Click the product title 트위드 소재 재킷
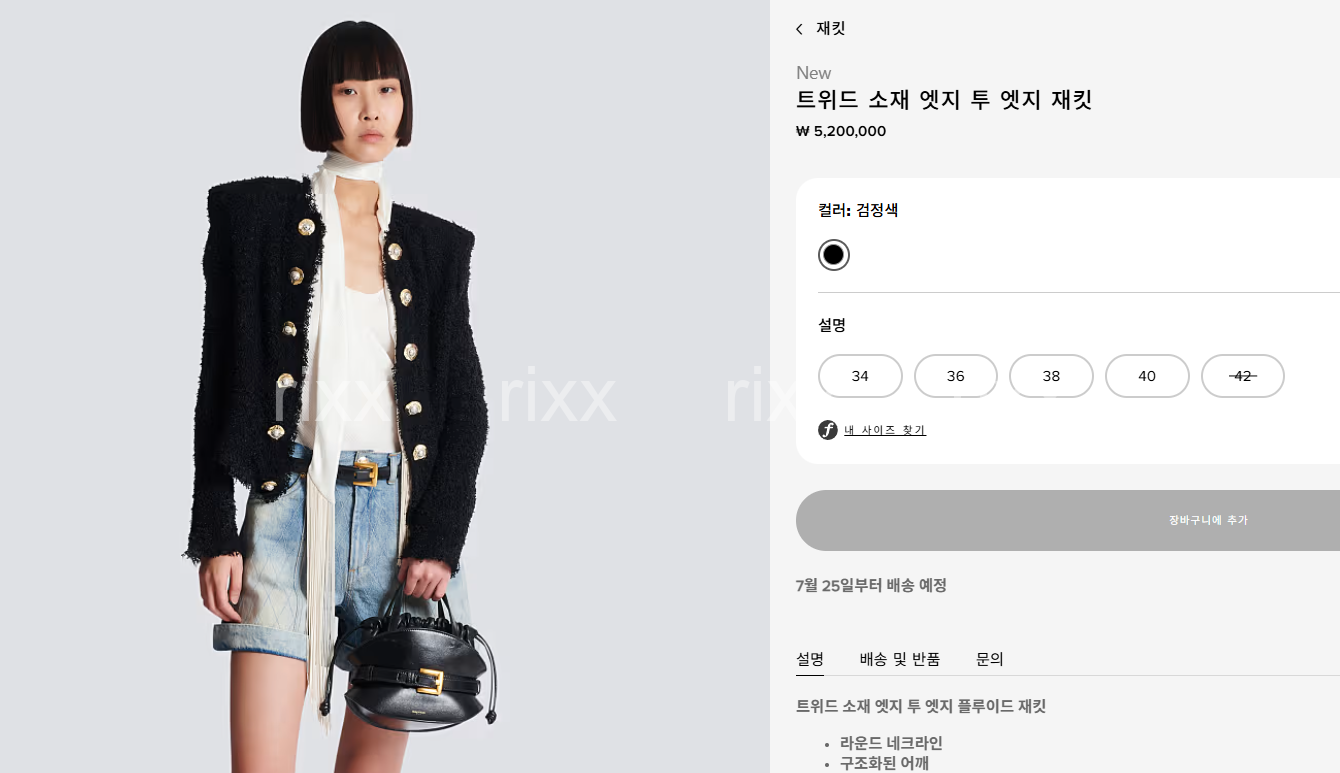The width and height of the screenshot is (1340, 773). [944, 100]
